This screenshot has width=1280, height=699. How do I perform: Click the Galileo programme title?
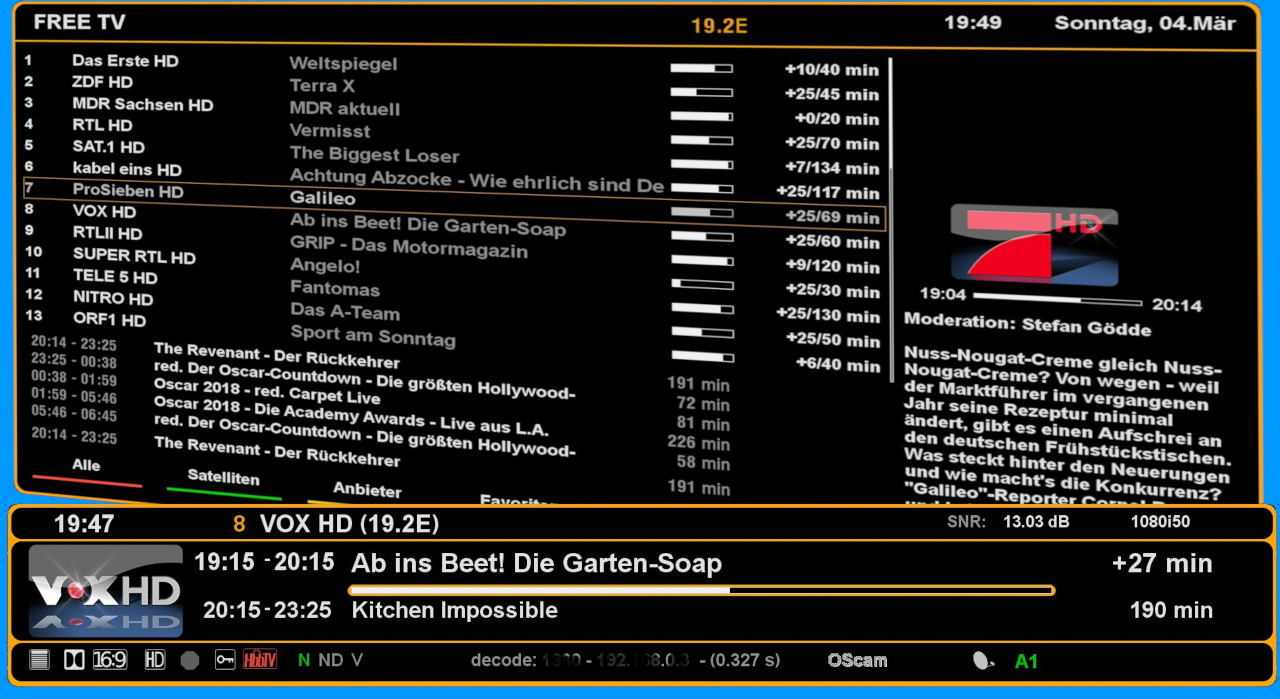pyautogui.click(x=322, y=198)
